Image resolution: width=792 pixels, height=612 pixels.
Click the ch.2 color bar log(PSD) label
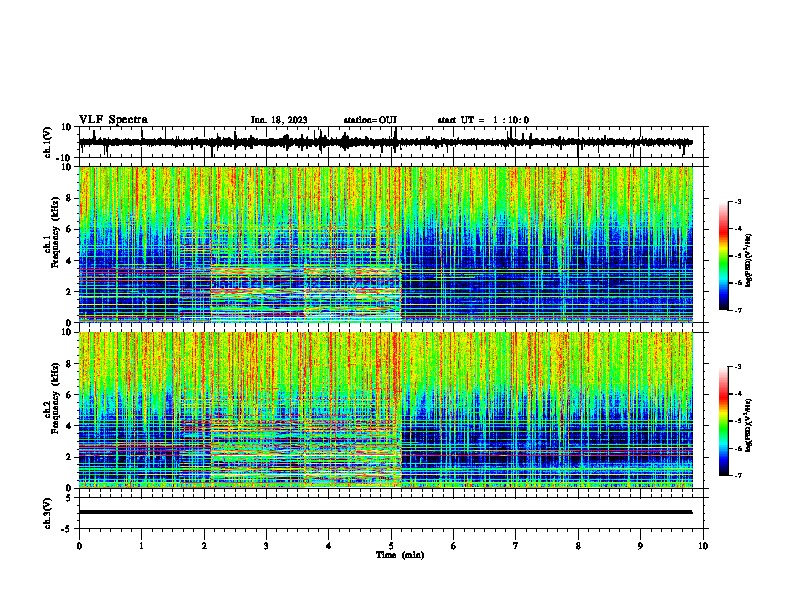pos(749,425)
